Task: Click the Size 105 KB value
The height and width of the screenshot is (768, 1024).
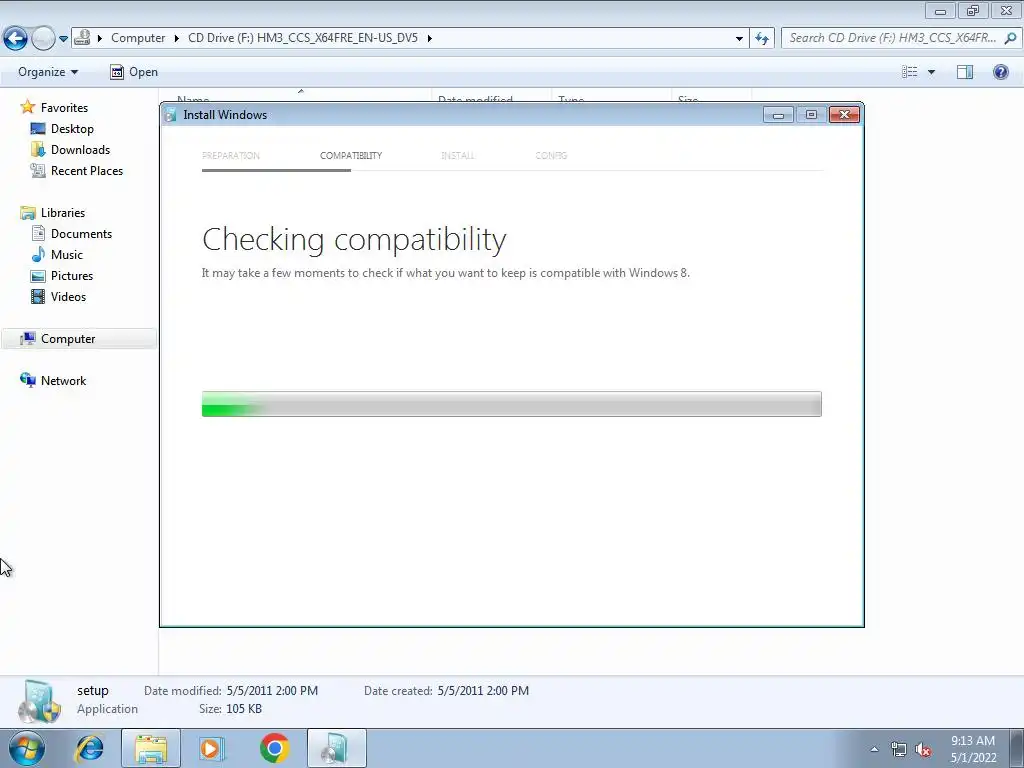Action: (244, 709)
